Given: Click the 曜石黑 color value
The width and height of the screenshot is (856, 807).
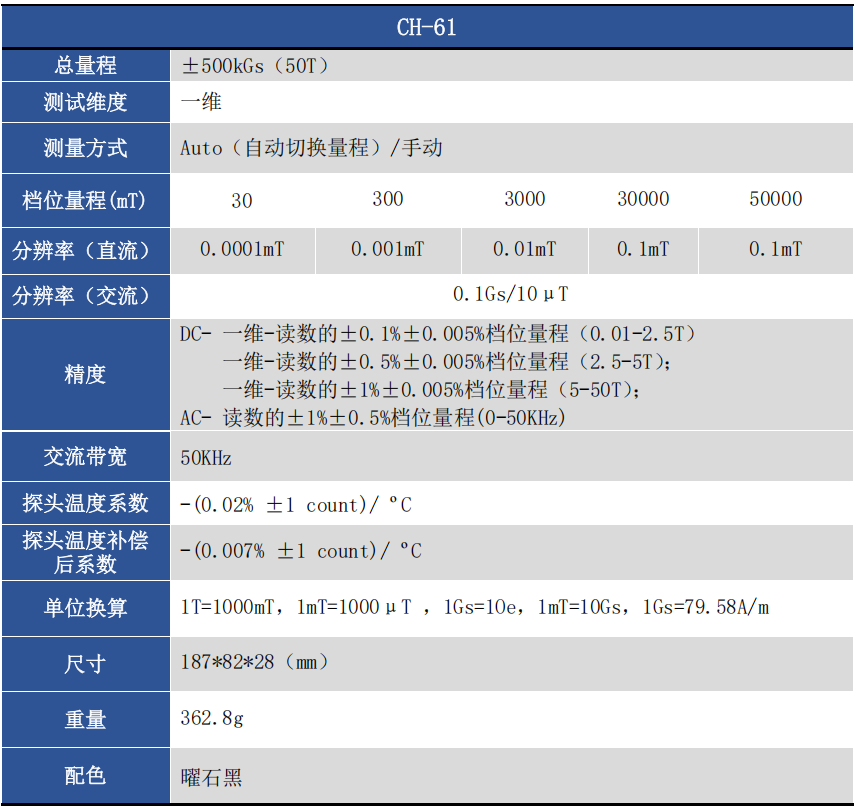Looking at the screenshot, I should [x=212, y=776].
